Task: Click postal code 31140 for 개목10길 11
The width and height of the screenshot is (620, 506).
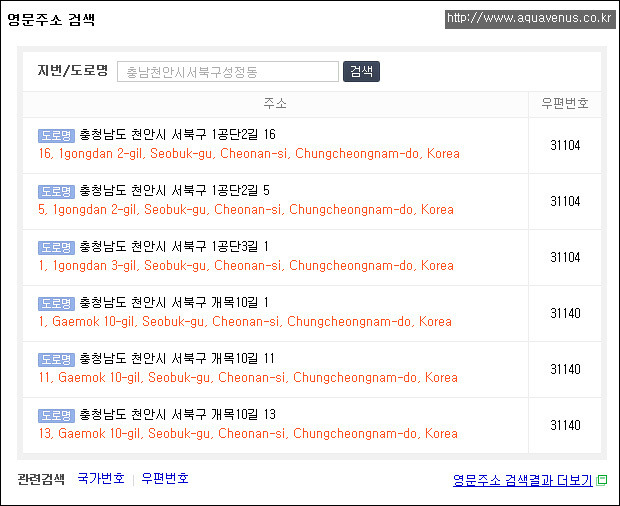Action: [x=565, y=370]
